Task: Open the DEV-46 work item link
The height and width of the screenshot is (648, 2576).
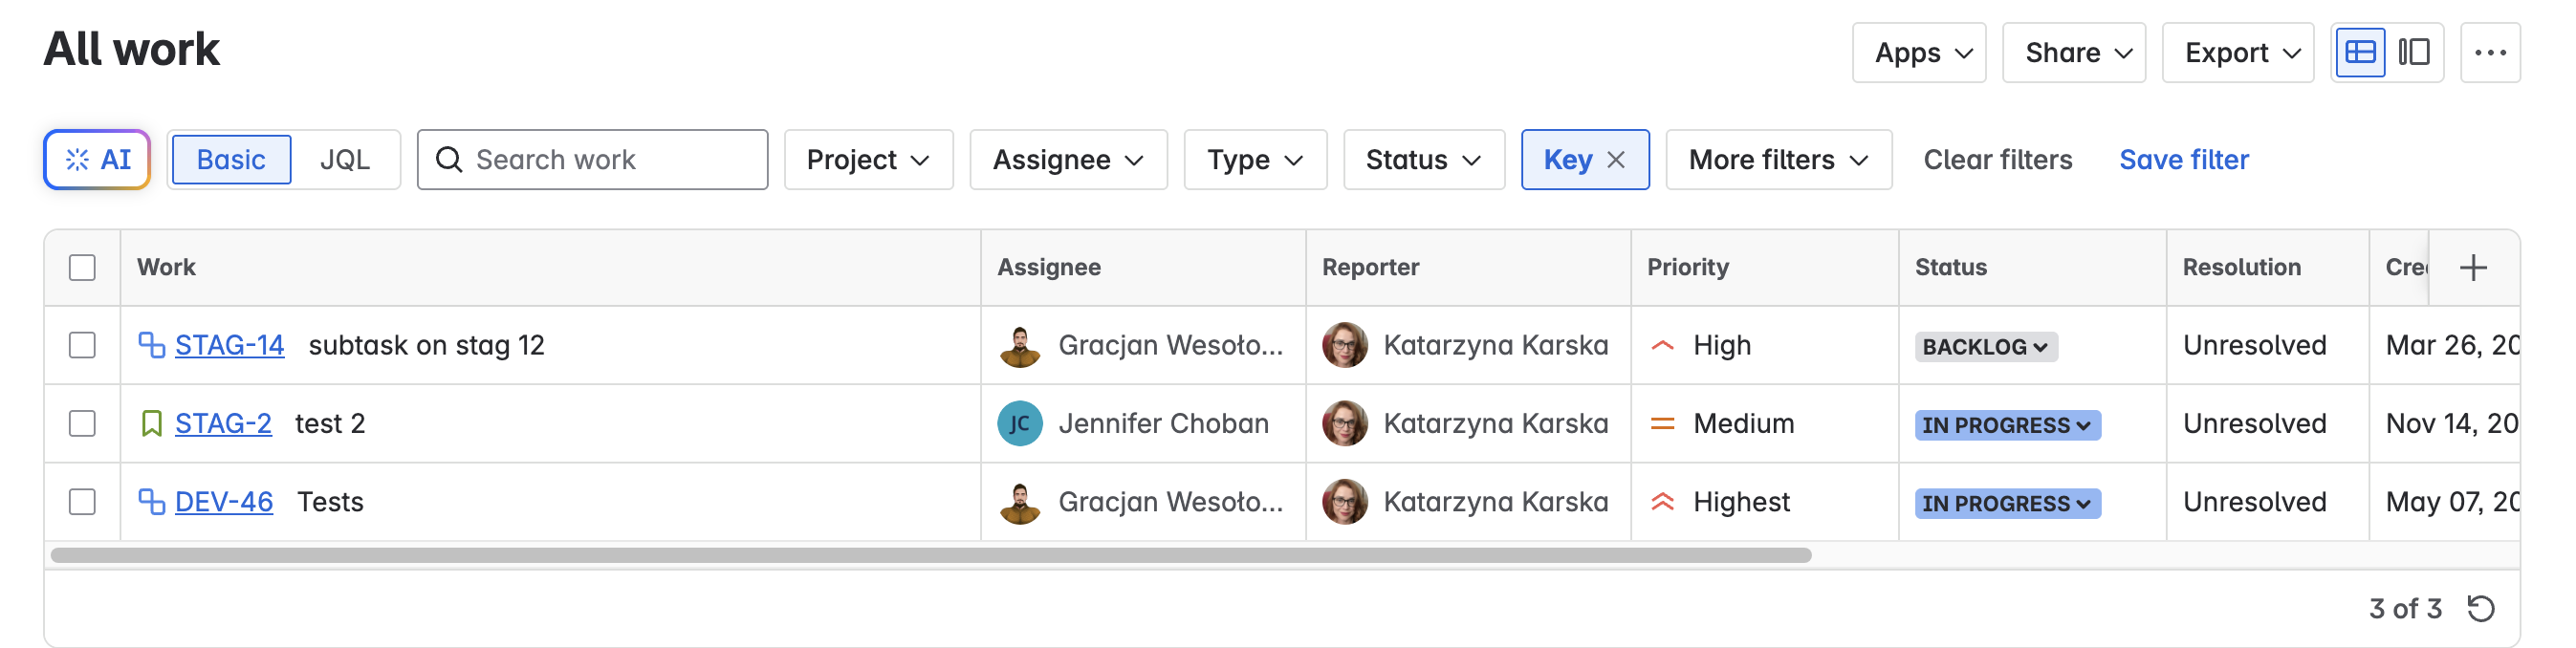Action: (x=224, y=502)
